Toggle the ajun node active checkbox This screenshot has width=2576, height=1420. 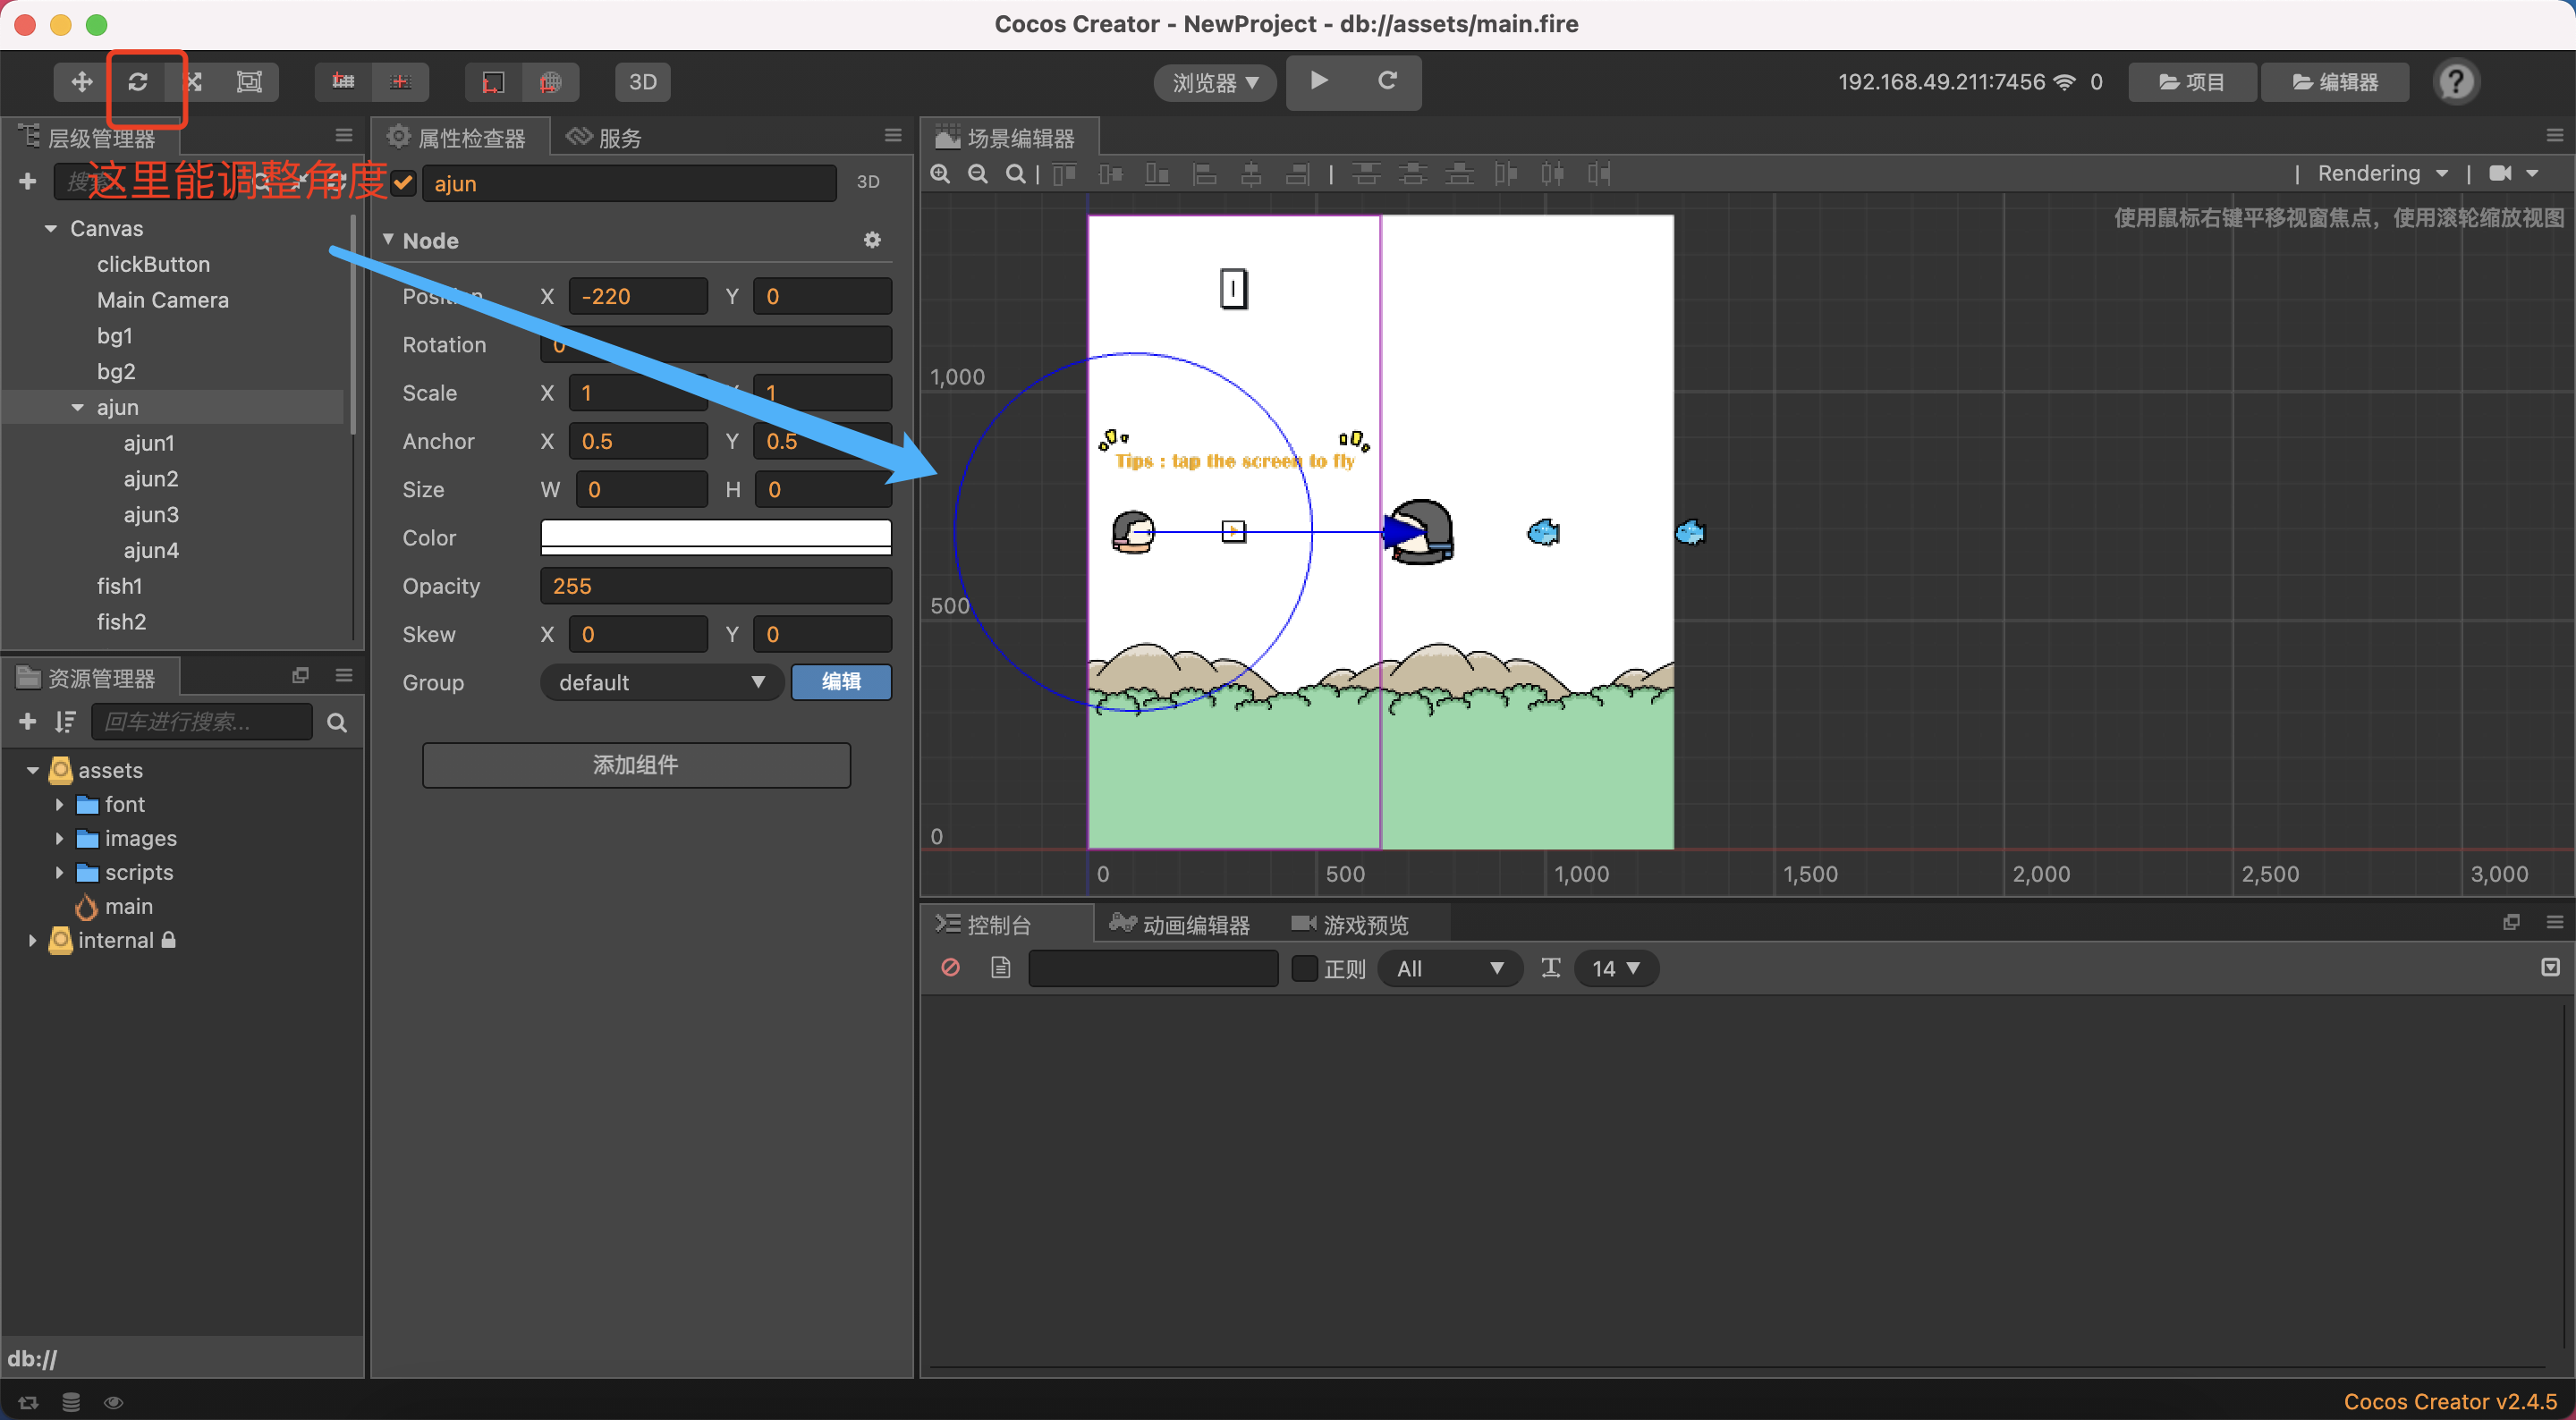[x=403, y=183]
